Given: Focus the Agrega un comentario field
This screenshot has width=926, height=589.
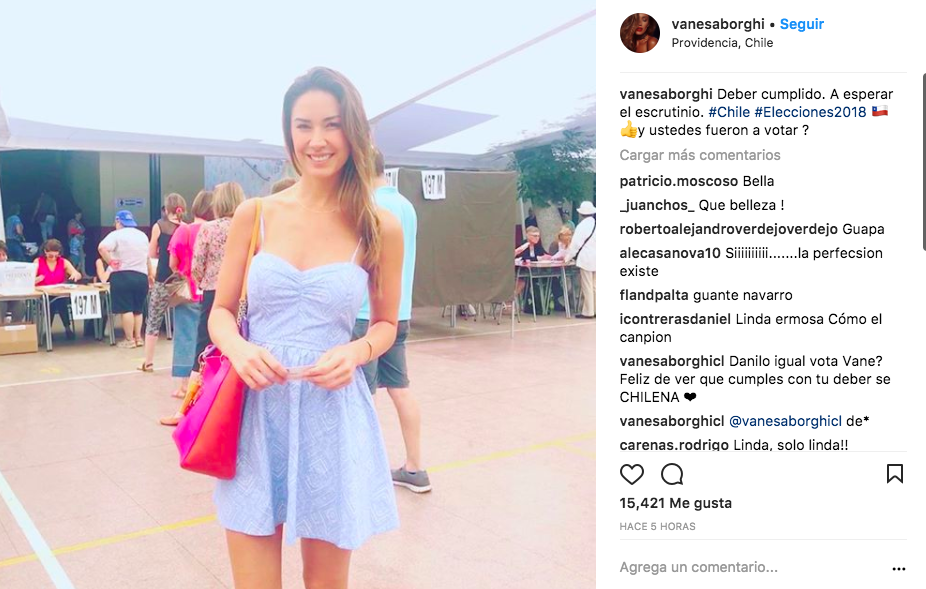Looking at the screenshot, I should pyautogui.click(x=750, y=567).
